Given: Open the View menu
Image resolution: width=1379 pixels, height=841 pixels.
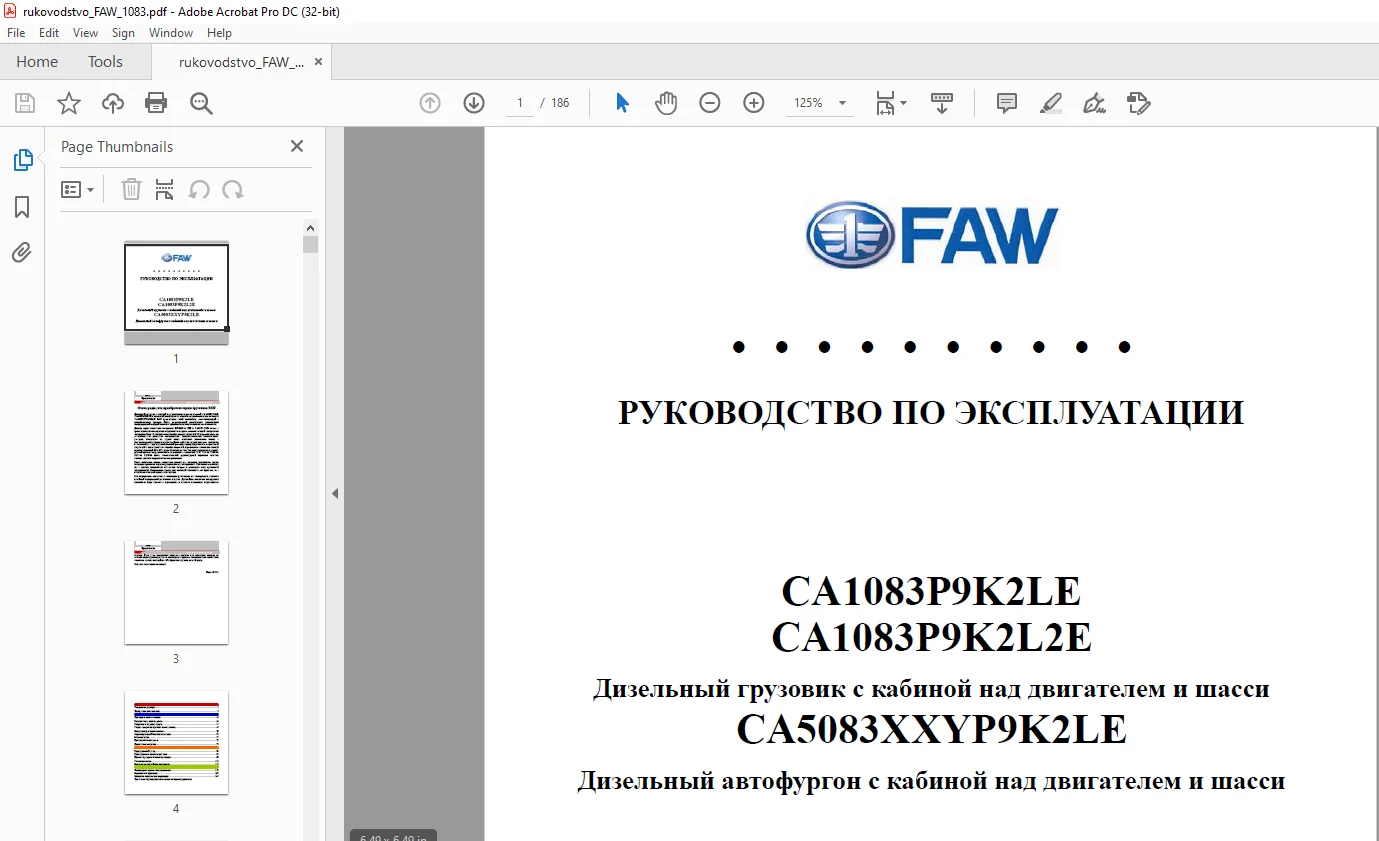Looking at the screenshot, I should coord(85,33).
